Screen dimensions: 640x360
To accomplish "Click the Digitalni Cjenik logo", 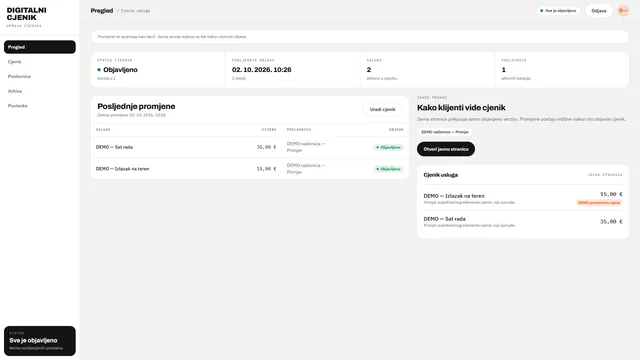I will click(27, 14).
